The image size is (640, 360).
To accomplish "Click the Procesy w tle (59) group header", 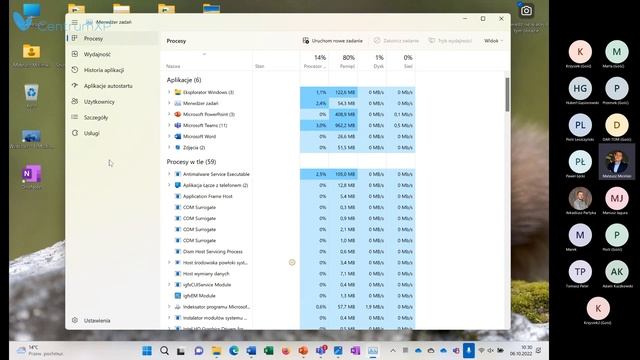I will [x=191, y=162].
